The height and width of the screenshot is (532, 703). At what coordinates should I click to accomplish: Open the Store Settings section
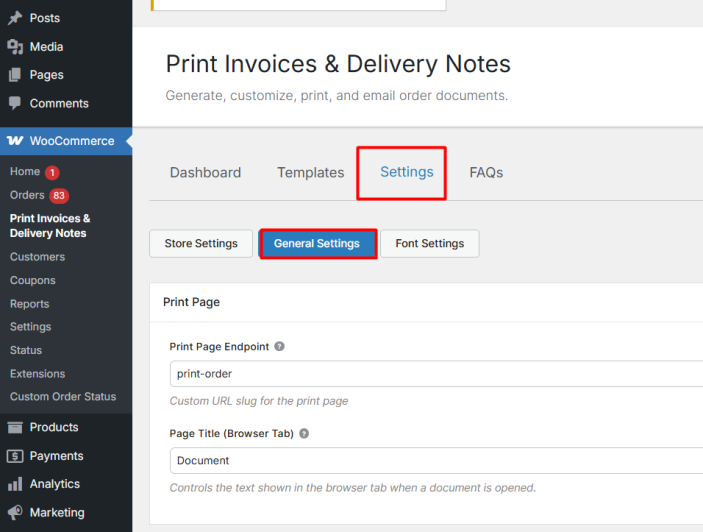tap(201, 244)
